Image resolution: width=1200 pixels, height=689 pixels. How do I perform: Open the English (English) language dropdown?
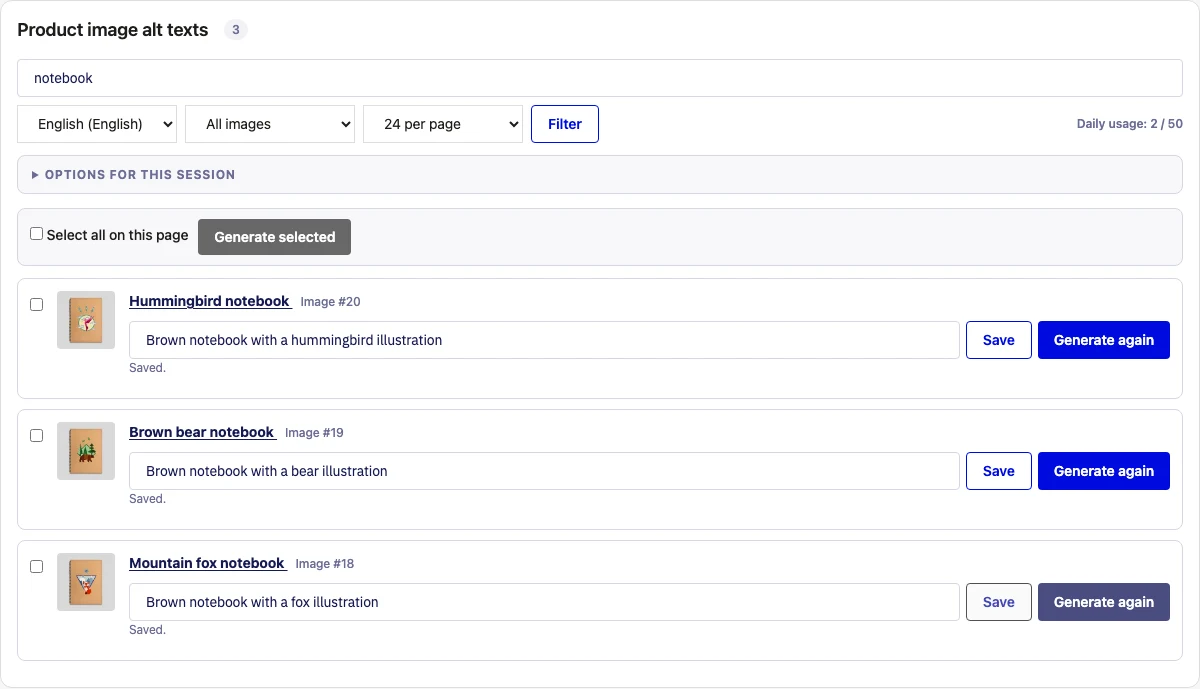point(97,124)
